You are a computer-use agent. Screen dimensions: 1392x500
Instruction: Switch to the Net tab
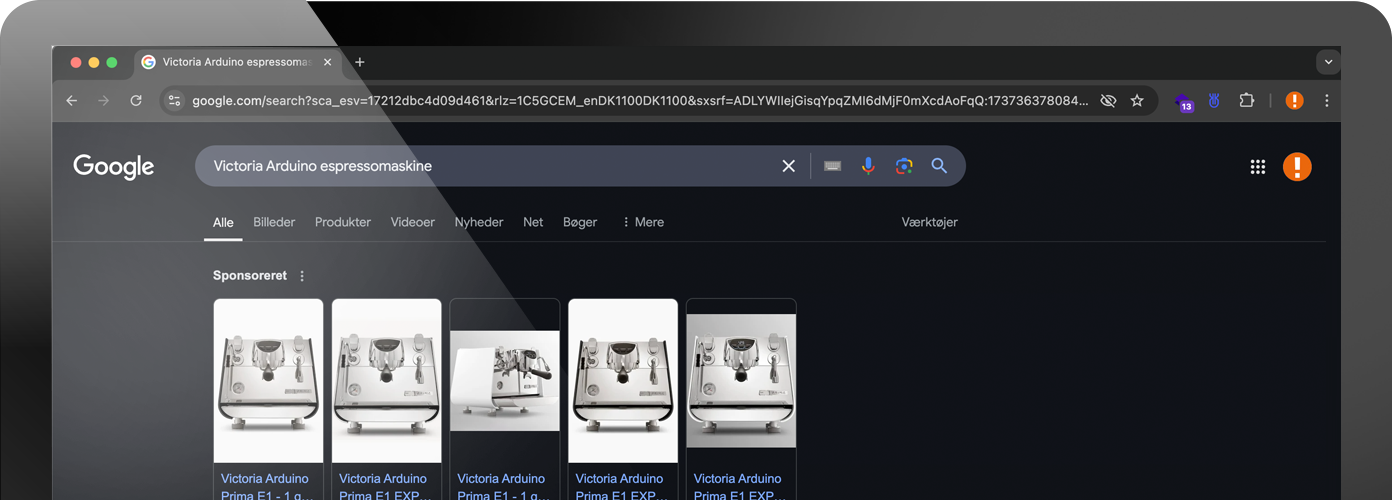[533, 222]
